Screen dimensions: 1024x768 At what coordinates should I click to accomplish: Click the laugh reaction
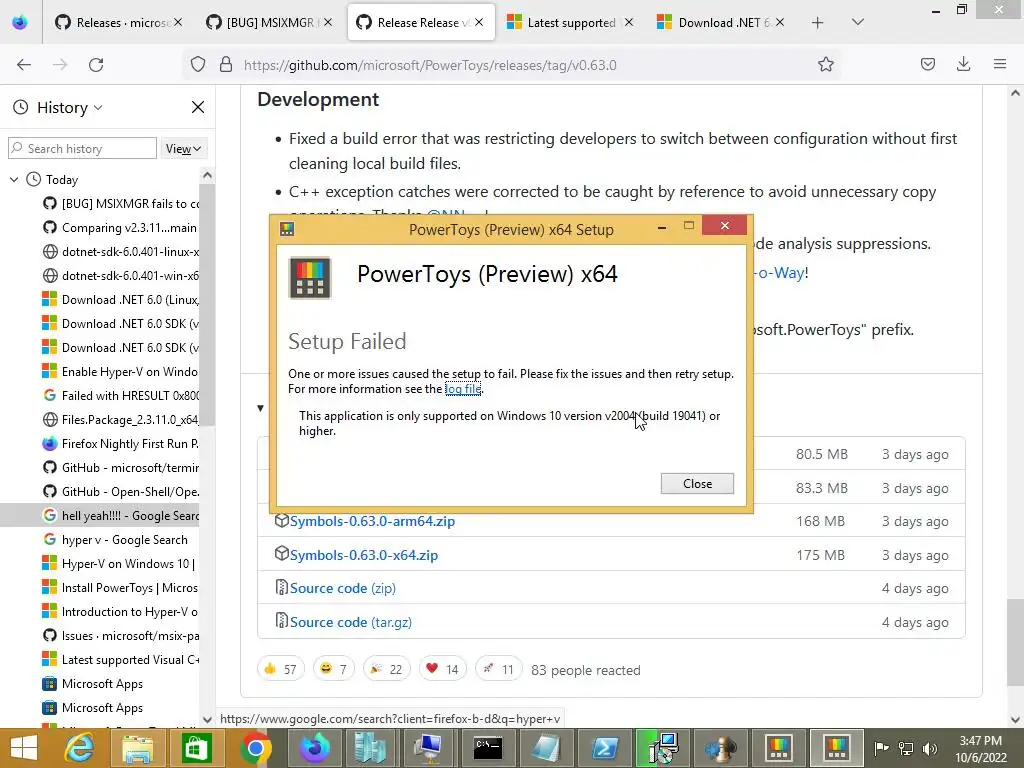click(x=334, y=669)
